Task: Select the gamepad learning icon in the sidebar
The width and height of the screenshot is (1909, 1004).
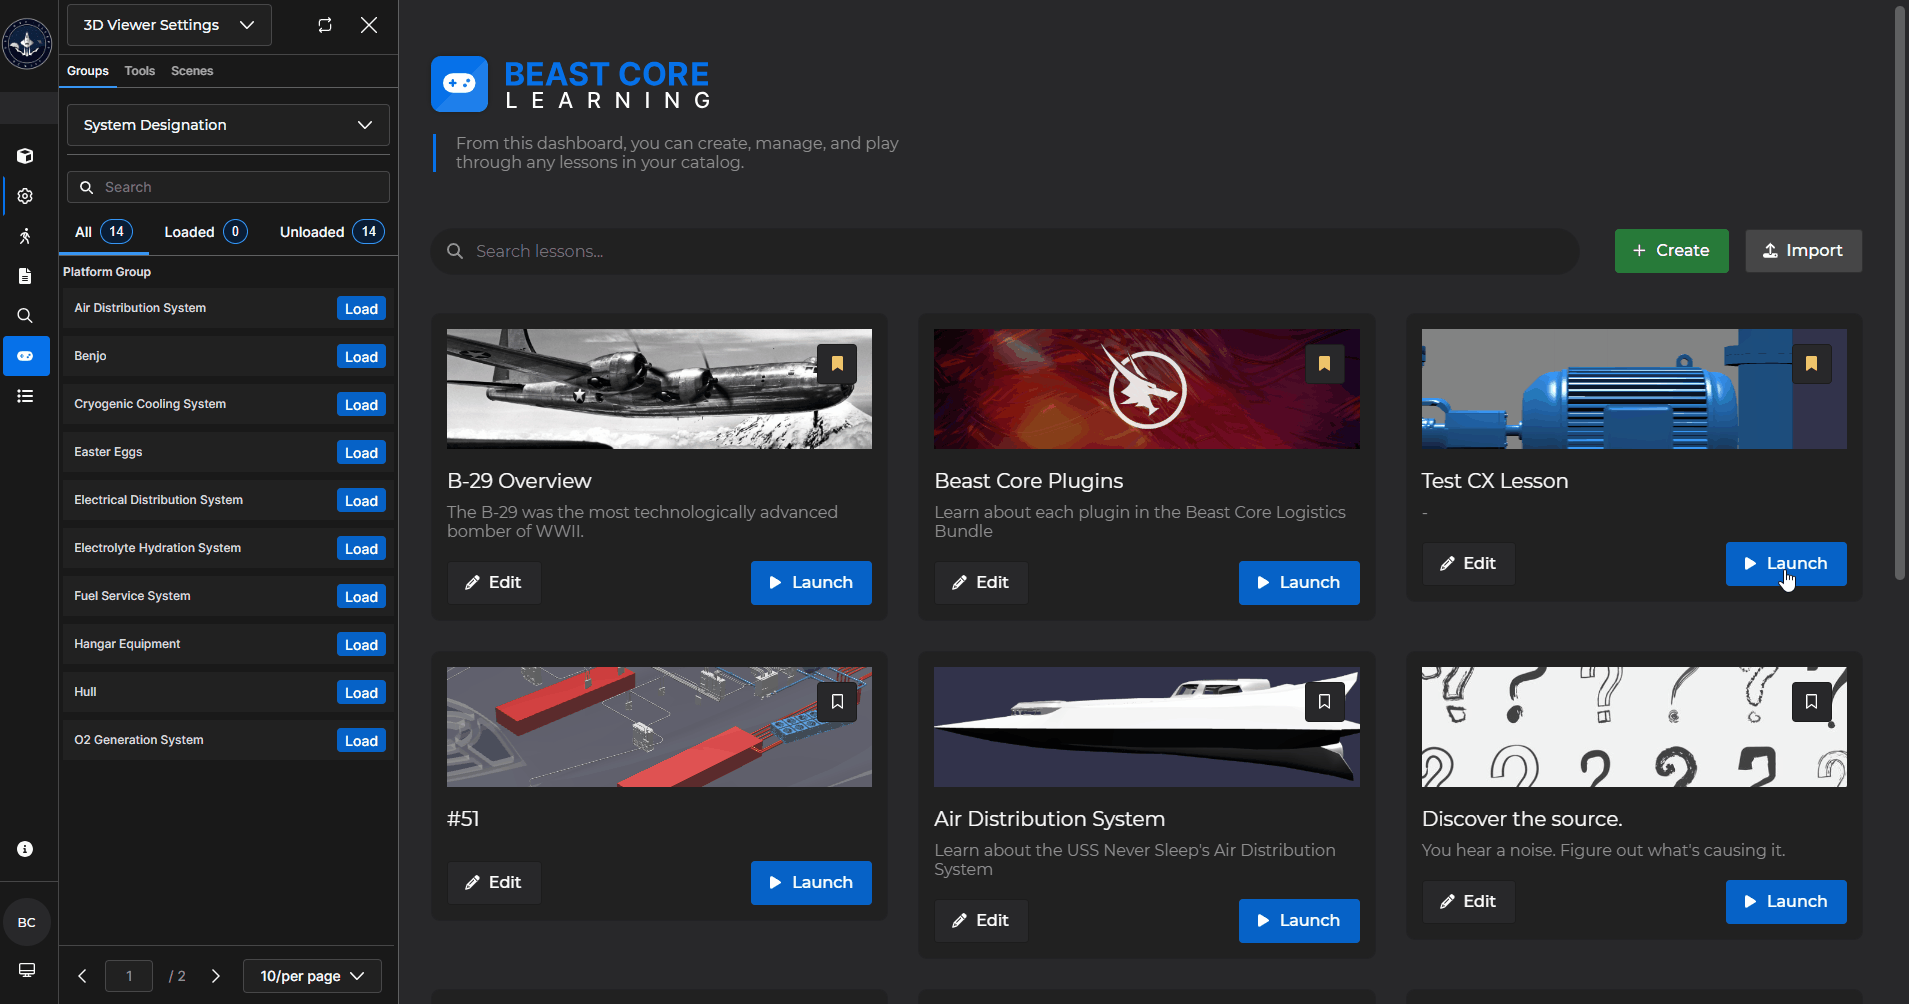Action: tap(26, 356)
